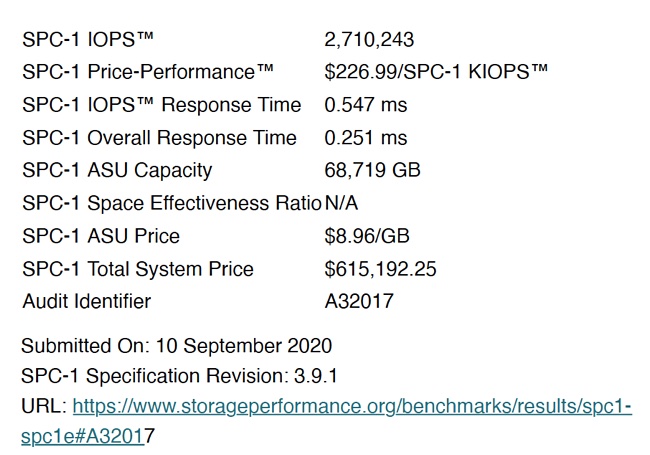650x455 pixels.
Task: Click the N/A value
Action: click(341, 203)
